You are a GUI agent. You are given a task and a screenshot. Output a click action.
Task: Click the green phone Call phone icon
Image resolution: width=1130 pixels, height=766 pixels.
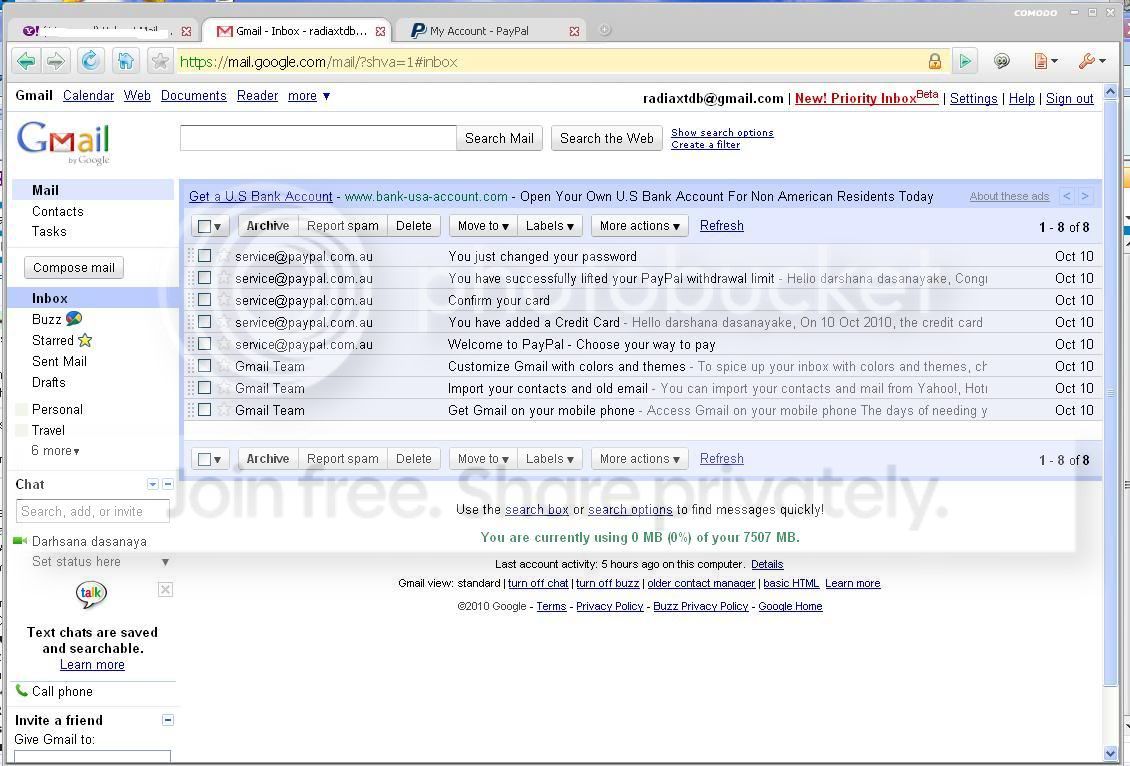coord(22,690)
